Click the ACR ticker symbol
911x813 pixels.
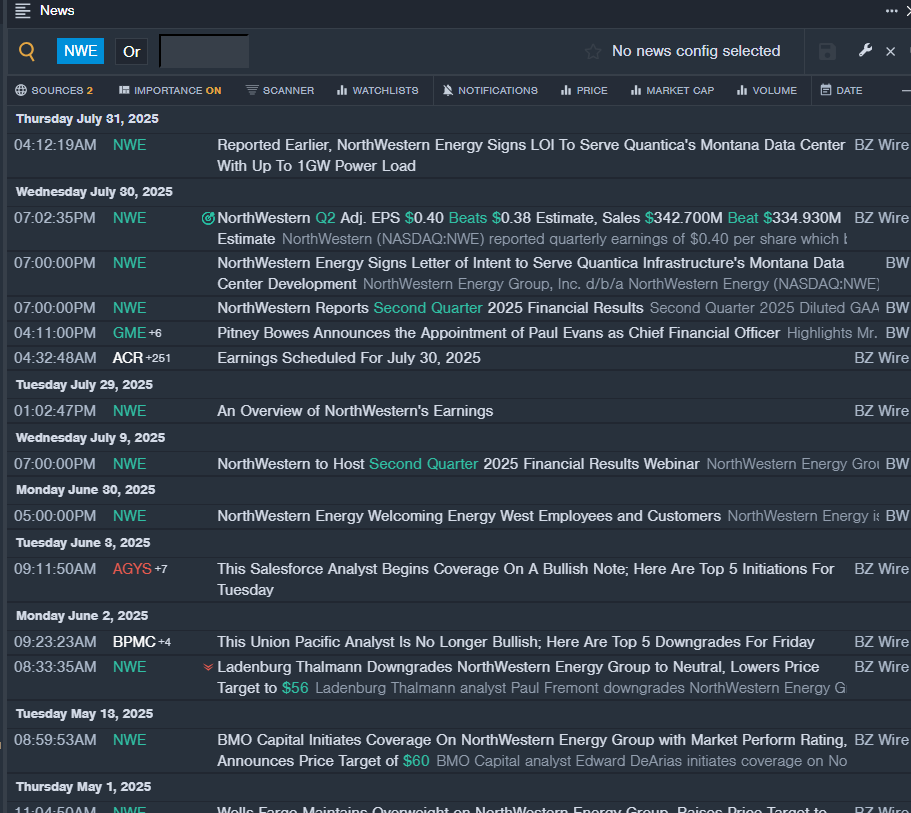127,358
